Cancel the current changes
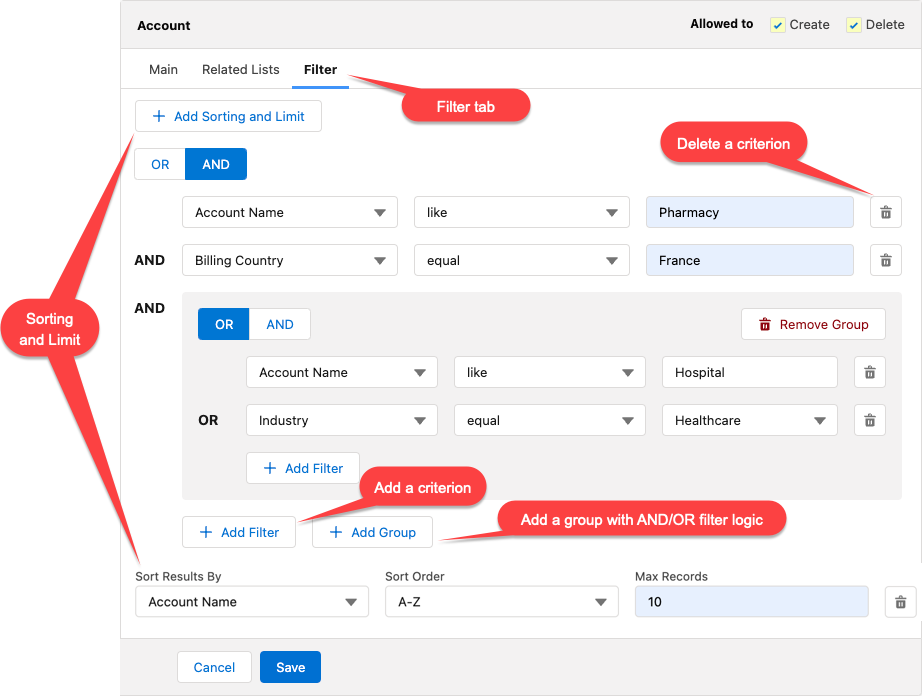 pos(214,667)
